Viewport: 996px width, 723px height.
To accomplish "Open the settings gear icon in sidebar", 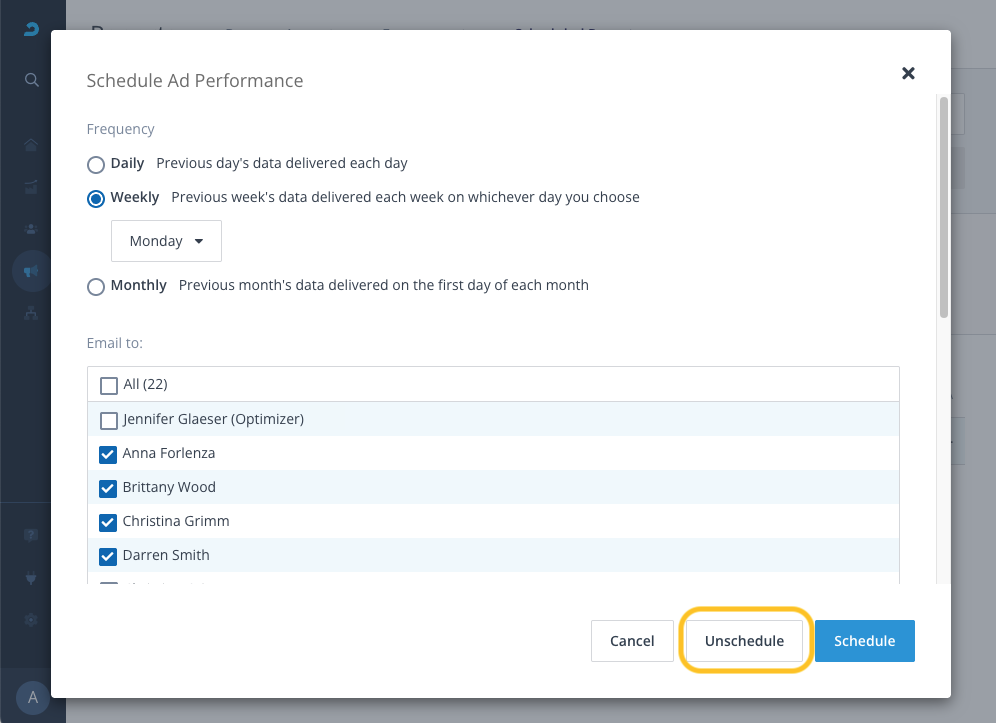I will 30,619.
